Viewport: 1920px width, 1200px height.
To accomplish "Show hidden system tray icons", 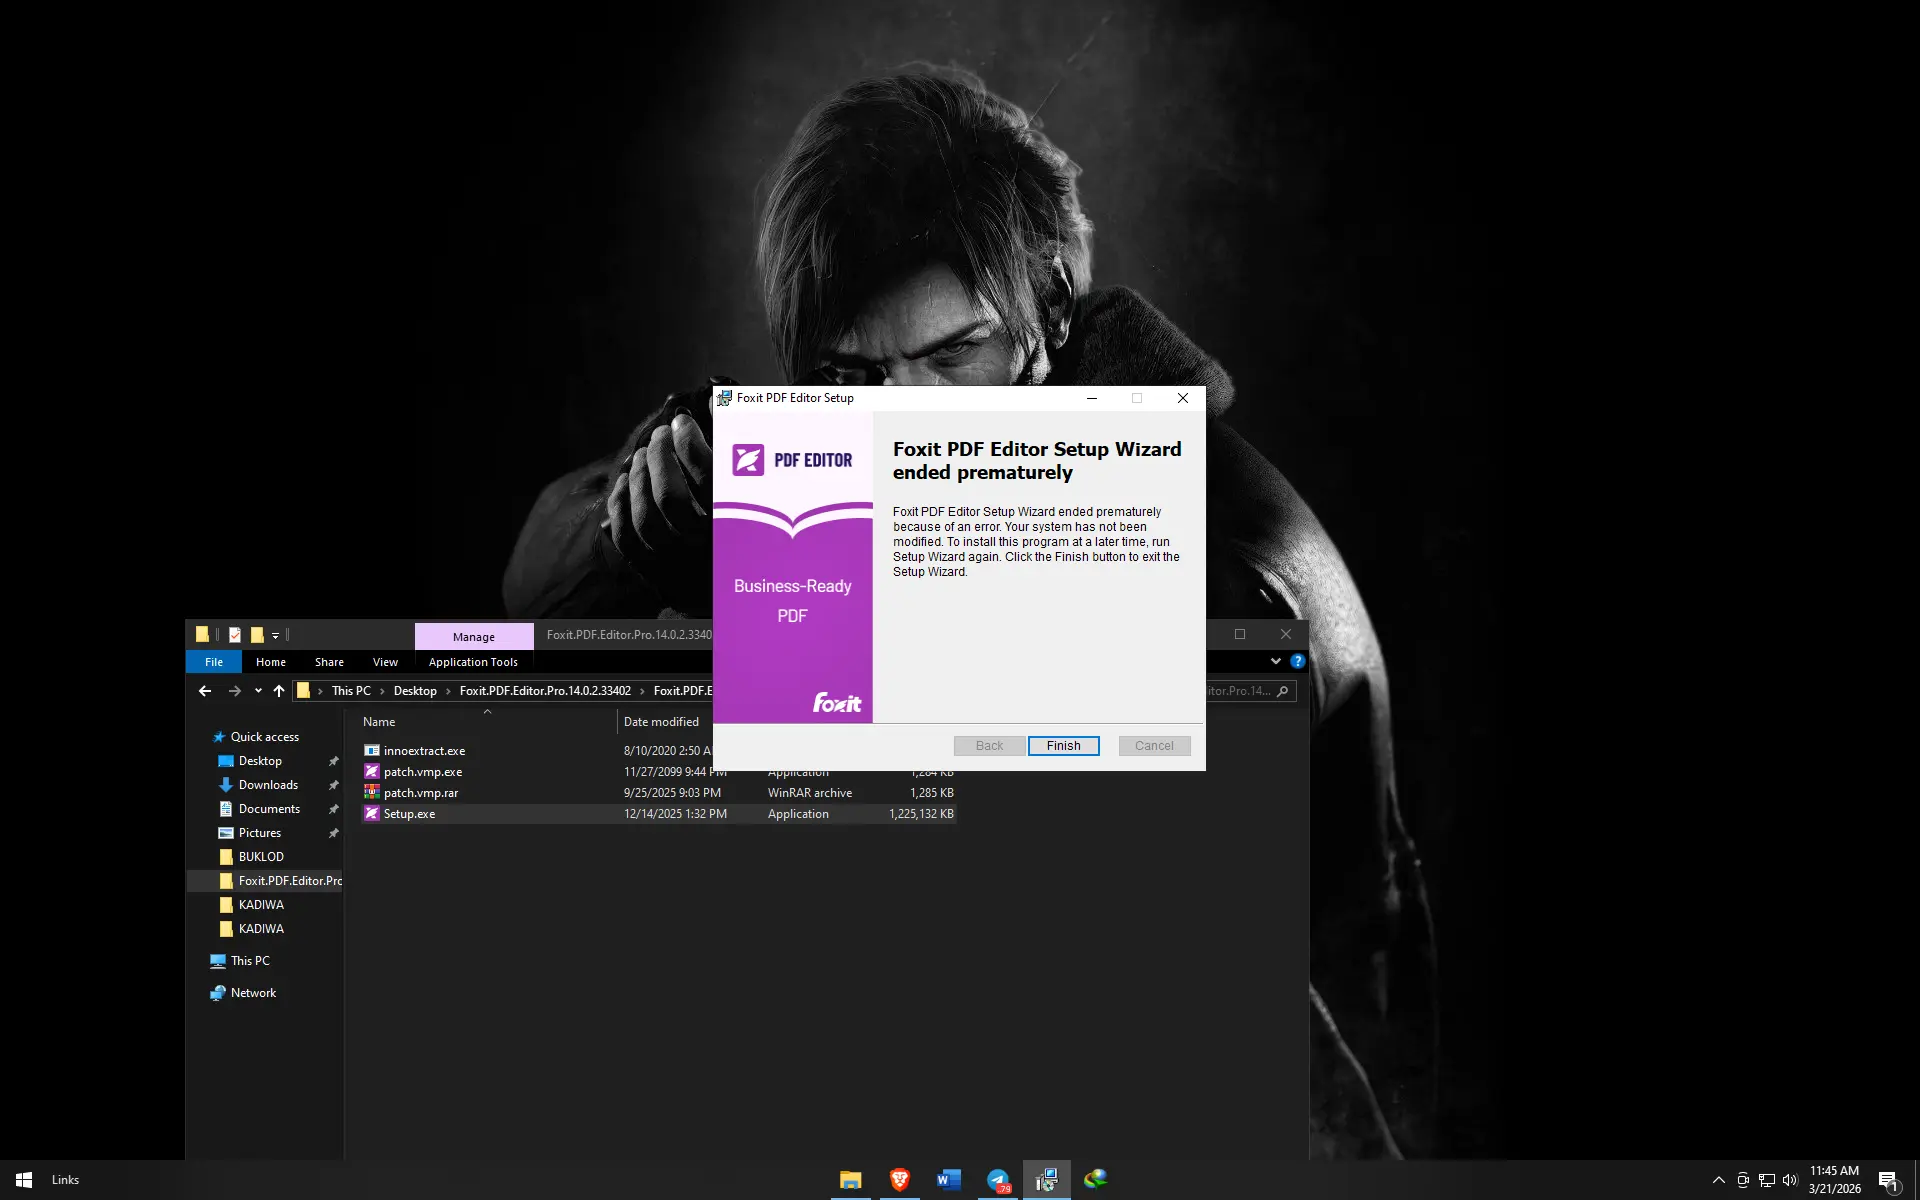I will pyautogui.click(x=1718, y=1180).
